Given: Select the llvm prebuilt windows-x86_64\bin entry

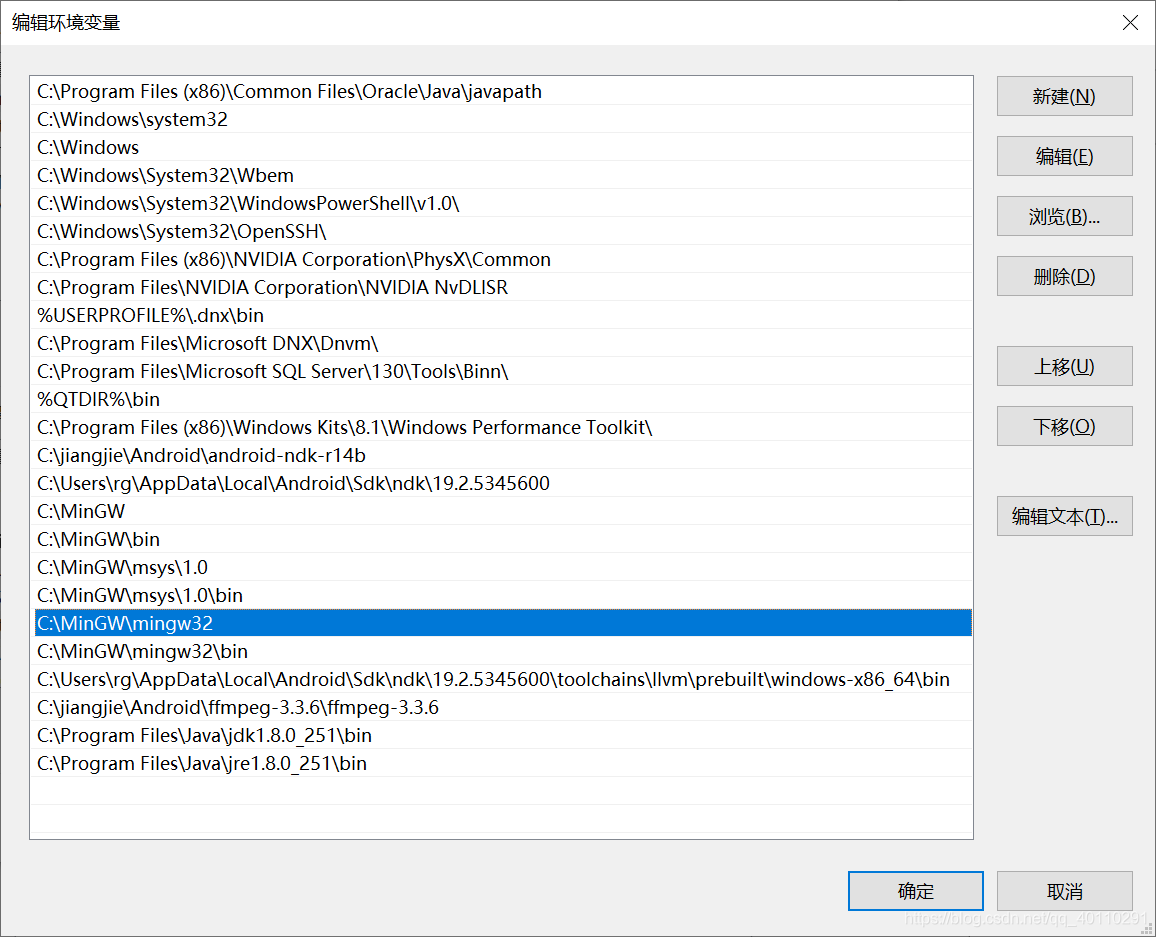Looking at the screenshot, I should pyautogui.click(x=503, y=680).
